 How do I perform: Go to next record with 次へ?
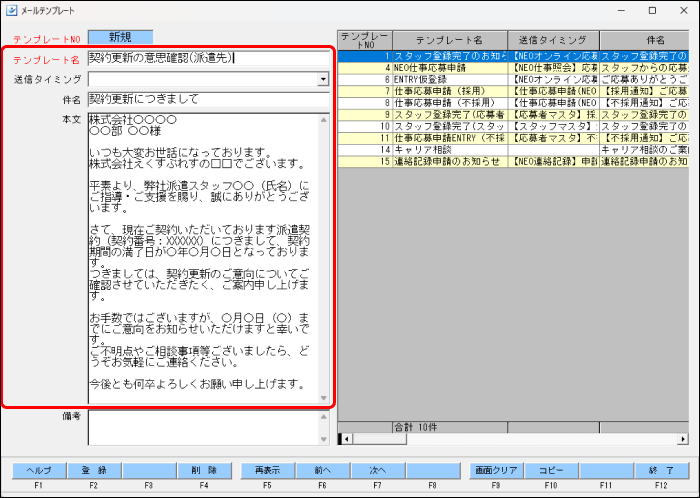point(378,470)
